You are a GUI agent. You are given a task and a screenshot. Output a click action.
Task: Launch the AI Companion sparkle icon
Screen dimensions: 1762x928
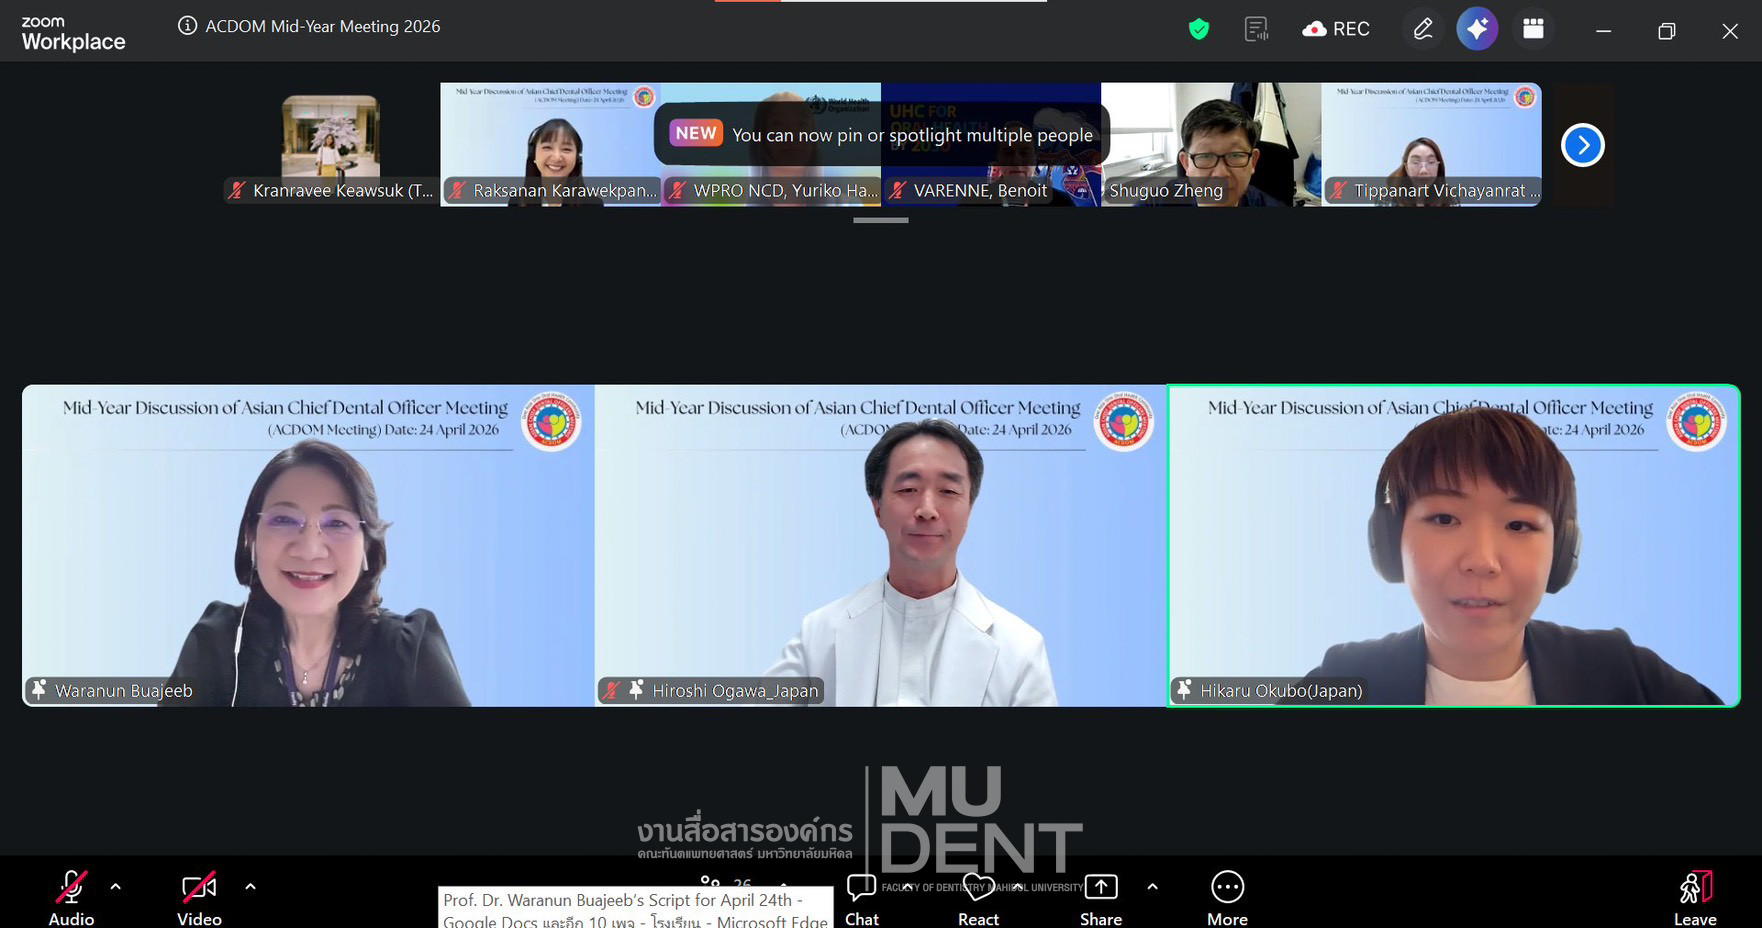(x=1477, y=30)
